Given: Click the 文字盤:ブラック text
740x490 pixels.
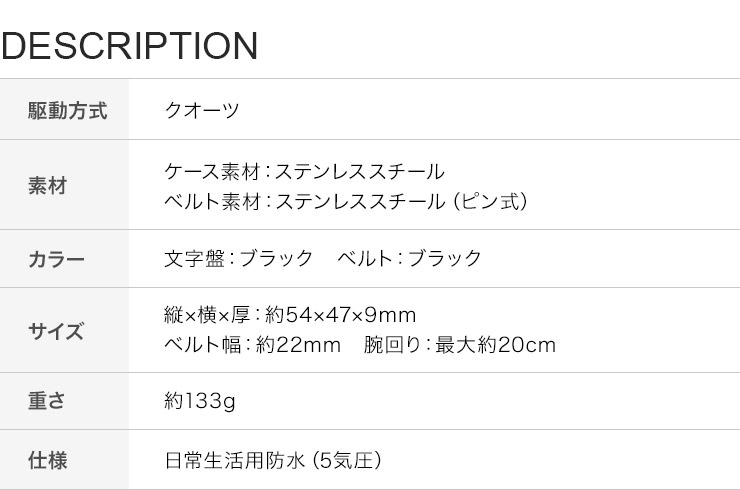Looking at the screenshot, I should [238, 258].
